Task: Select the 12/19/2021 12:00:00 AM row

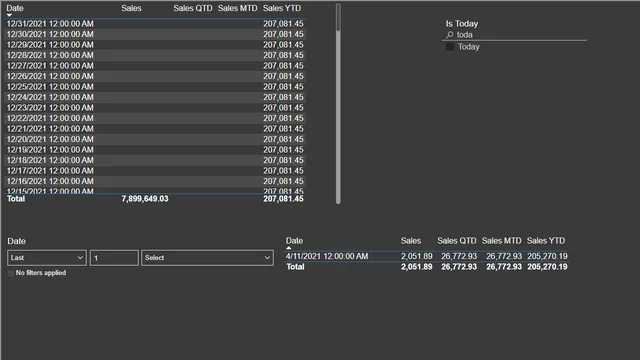Action: pos(155,150)
